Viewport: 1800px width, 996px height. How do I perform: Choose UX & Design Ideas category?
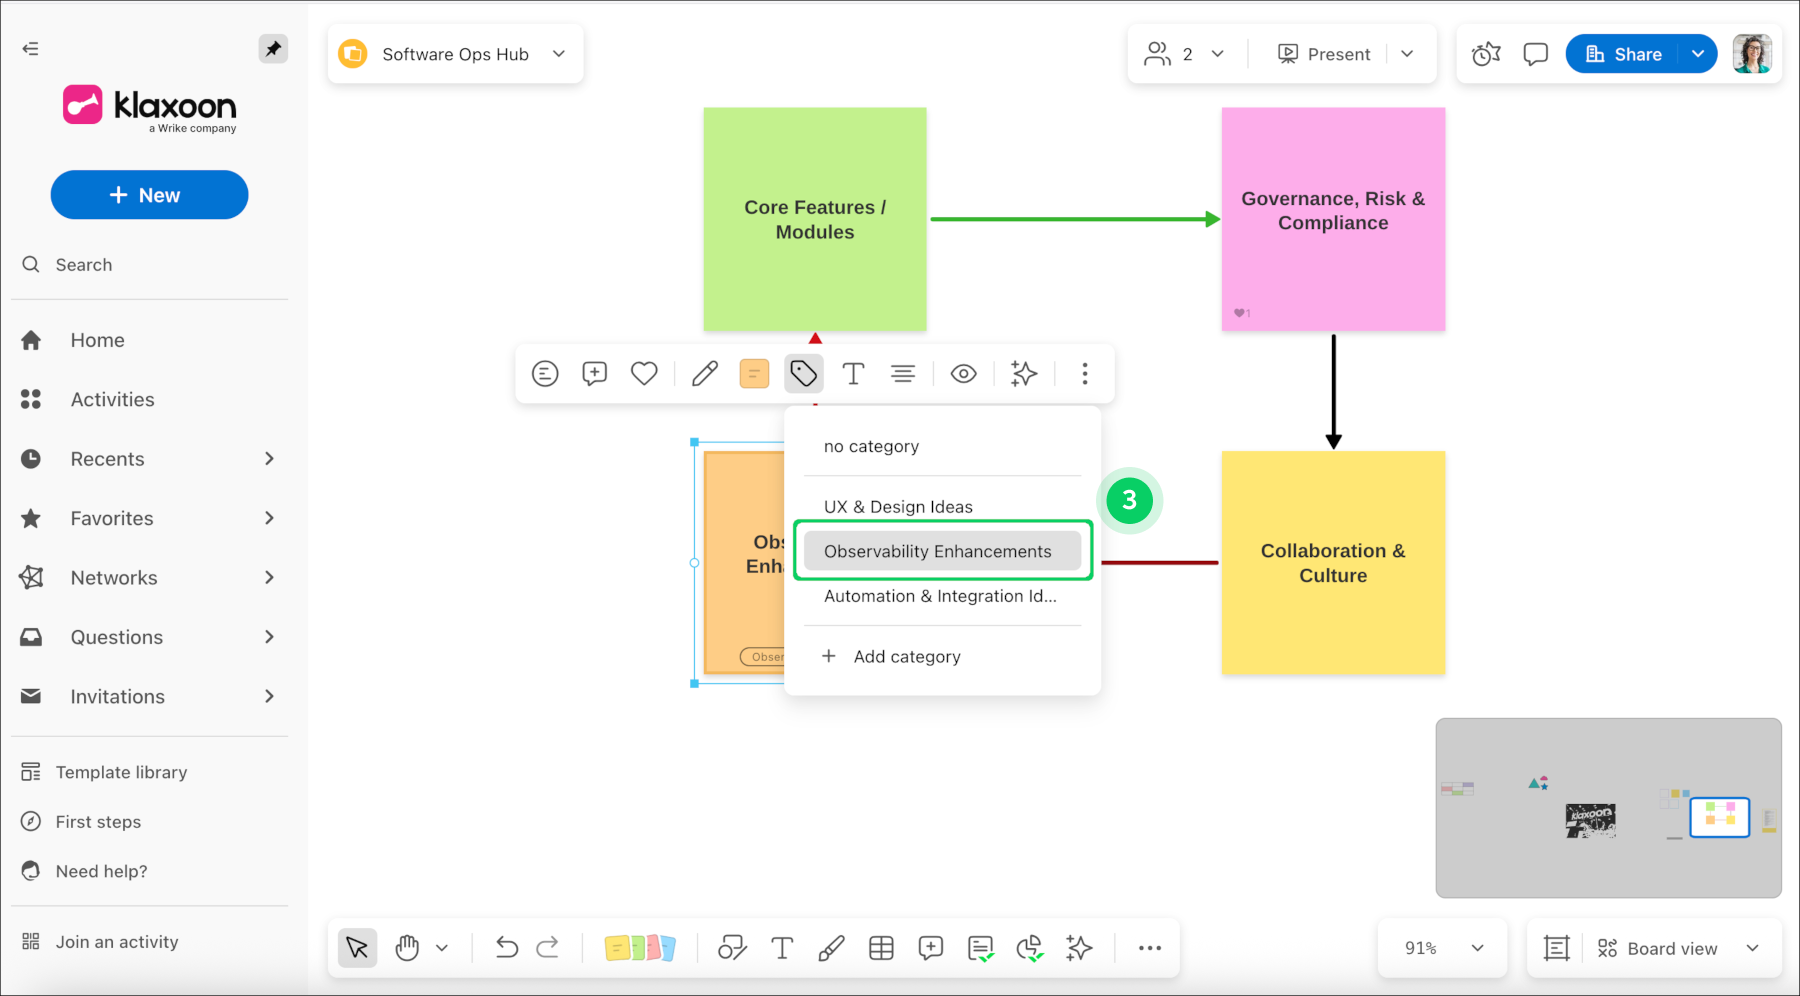[x=898, y=507]
